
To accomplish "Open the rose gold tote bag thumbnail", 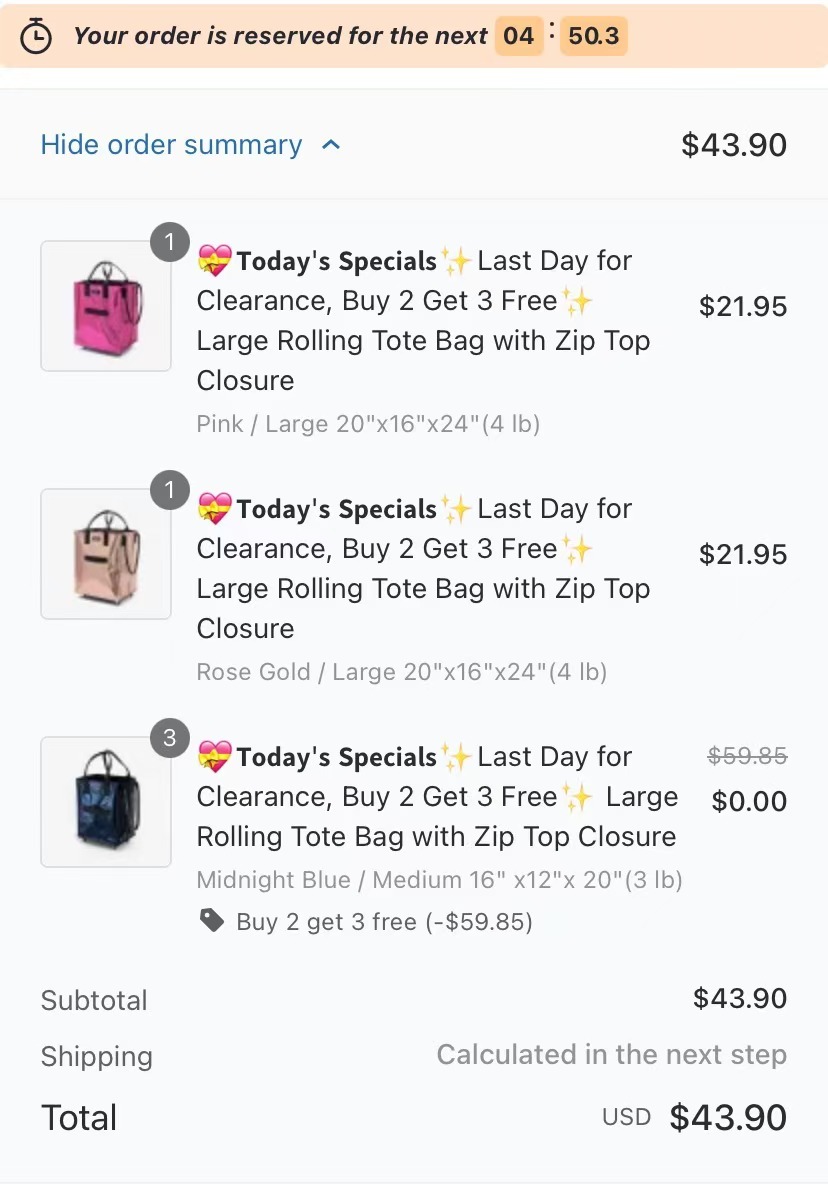I will 106,554.
